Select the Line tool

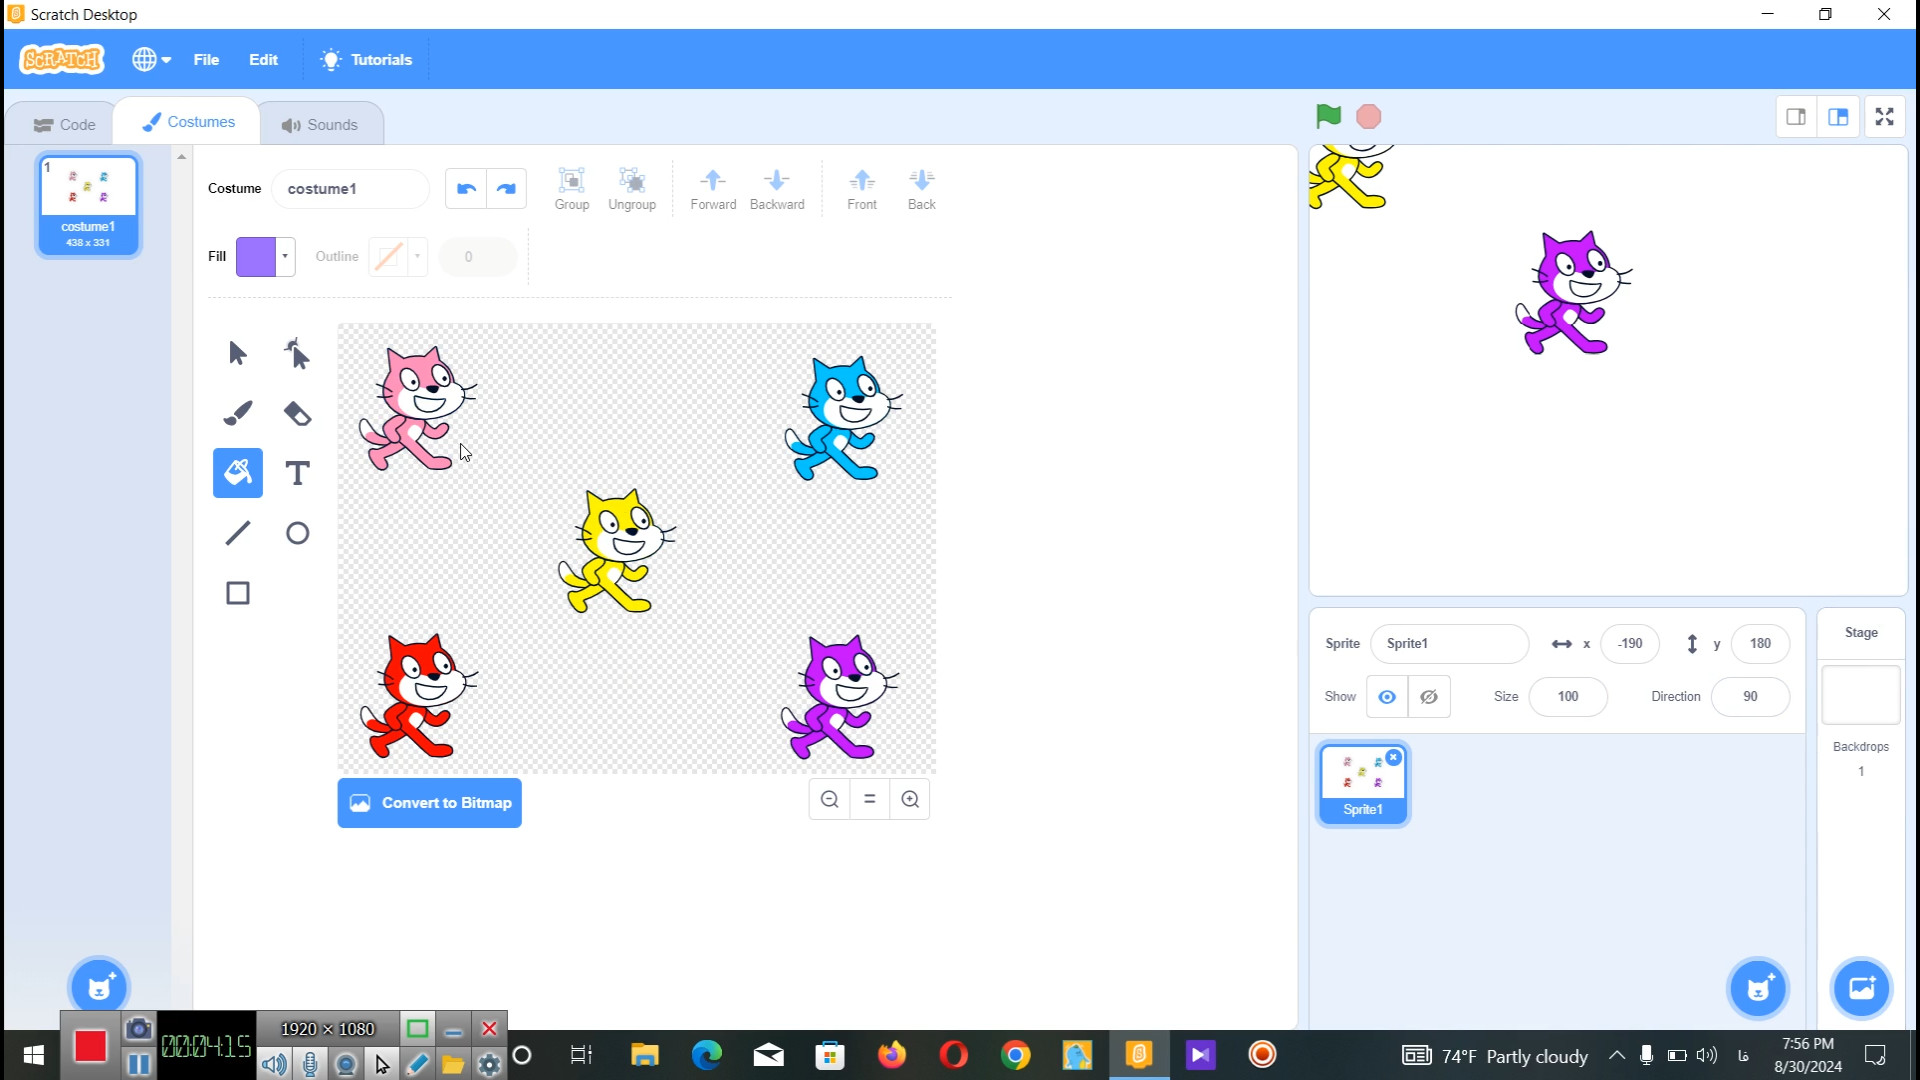238,533
